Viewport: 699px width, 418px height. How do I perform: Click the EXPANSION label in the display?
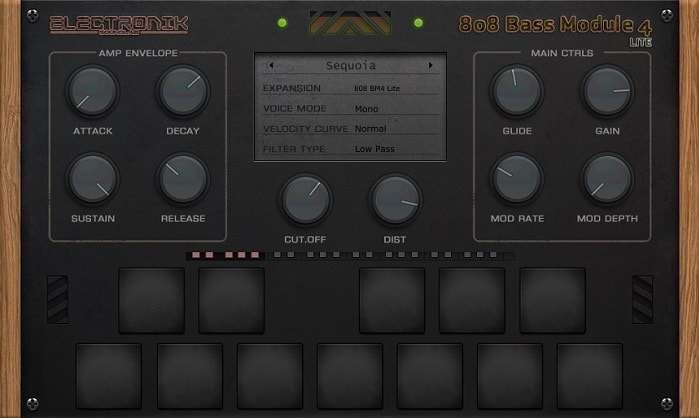tap(292, 88)
